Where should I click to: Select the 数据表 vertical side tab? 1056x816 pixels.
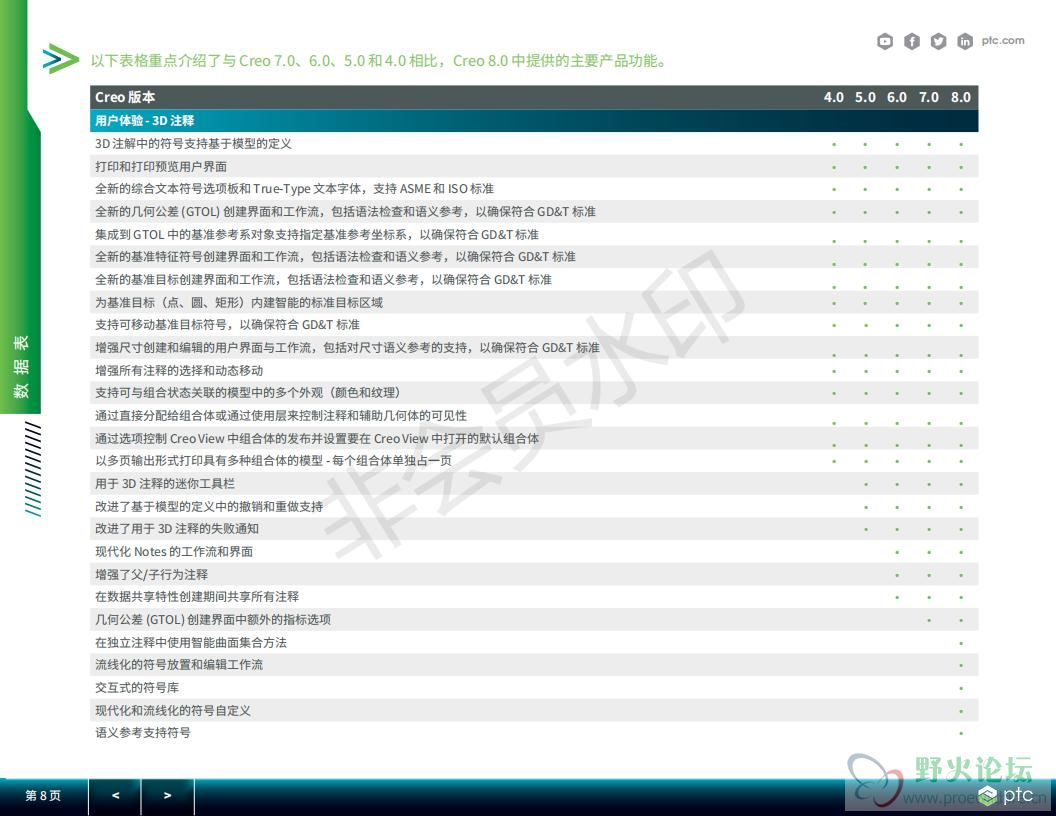click(20, 367)
